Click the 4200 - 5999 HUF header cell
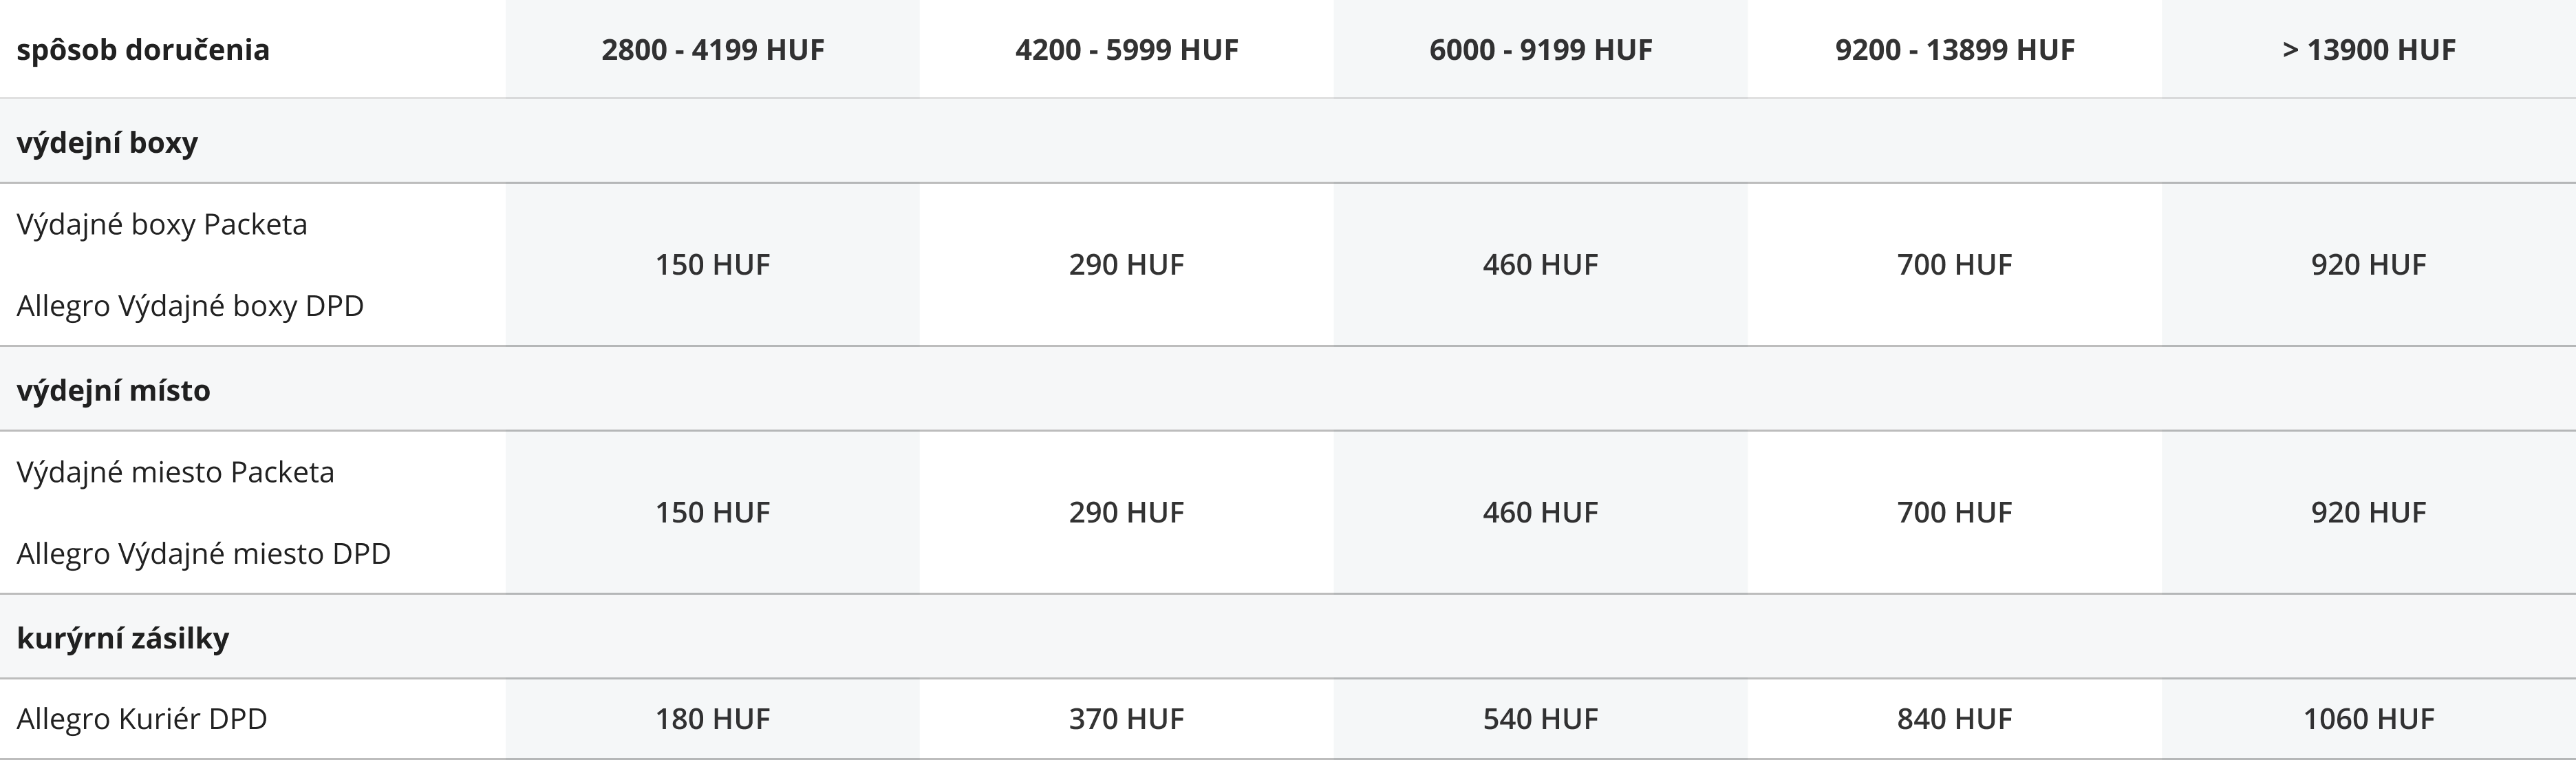This screenshot has width=2576, height=760. (x=1127, y=49)
